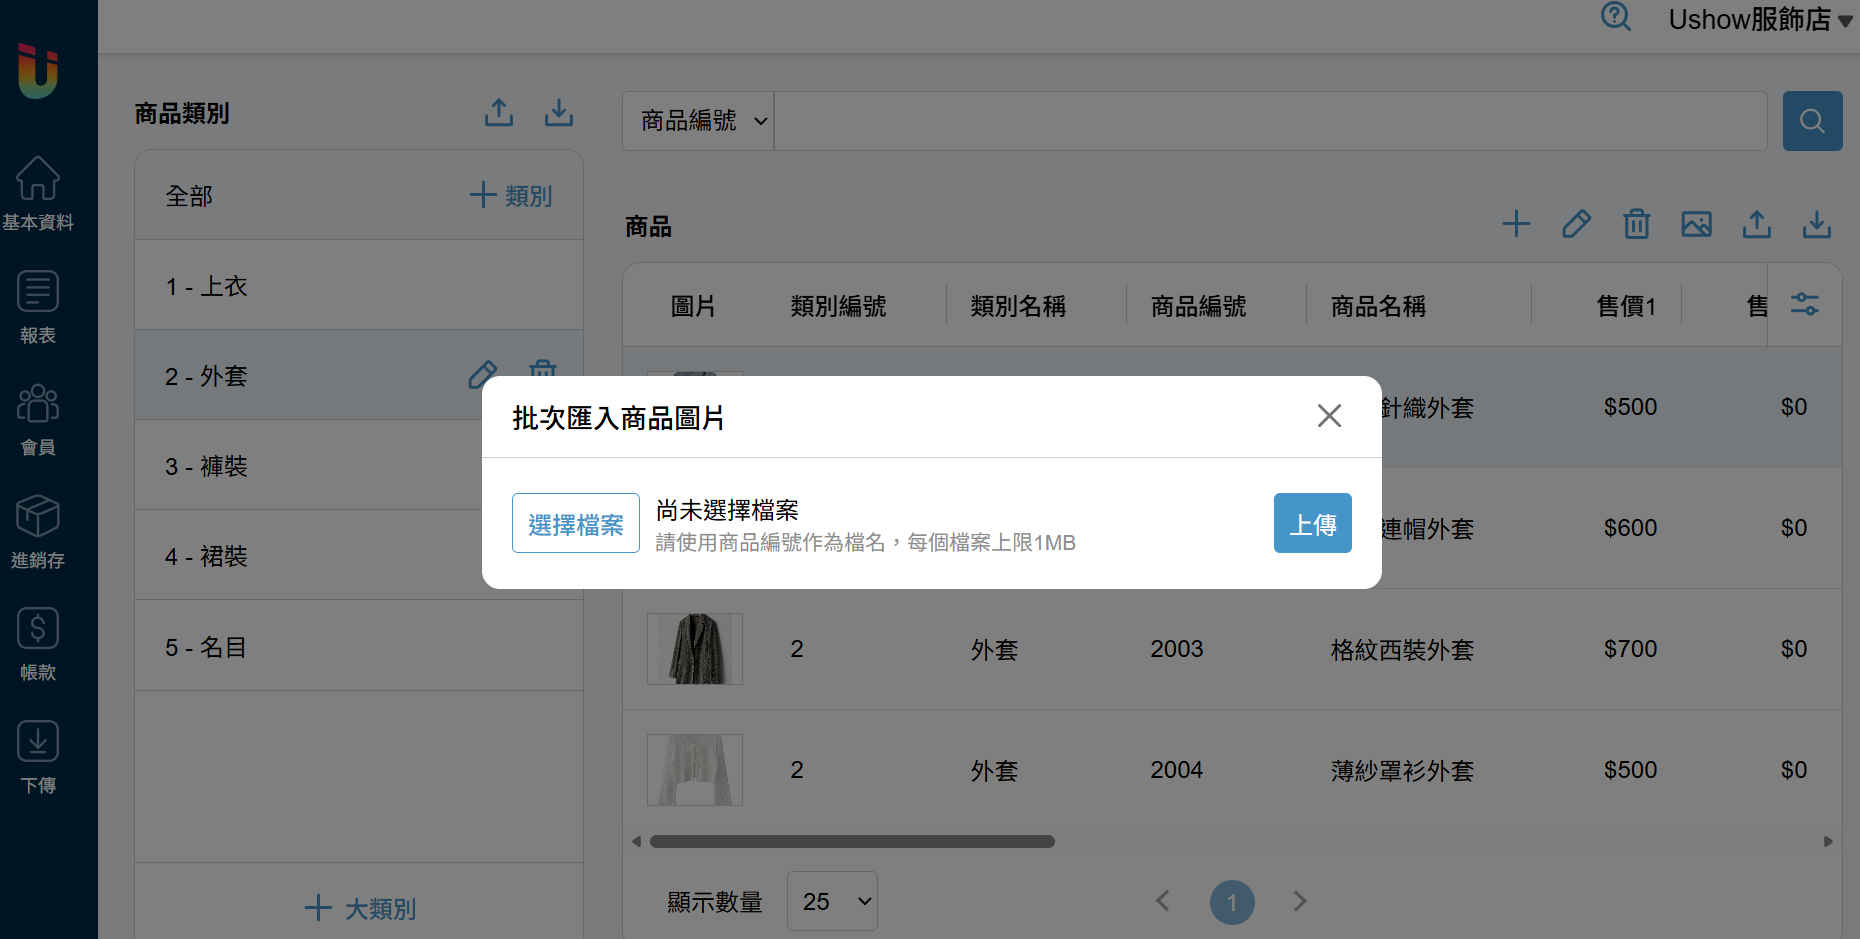Image resolution: width=1860 pixels, height=939 pixels.
Task: Select category 1 - 上衣
Action: [x=359, y=286]
